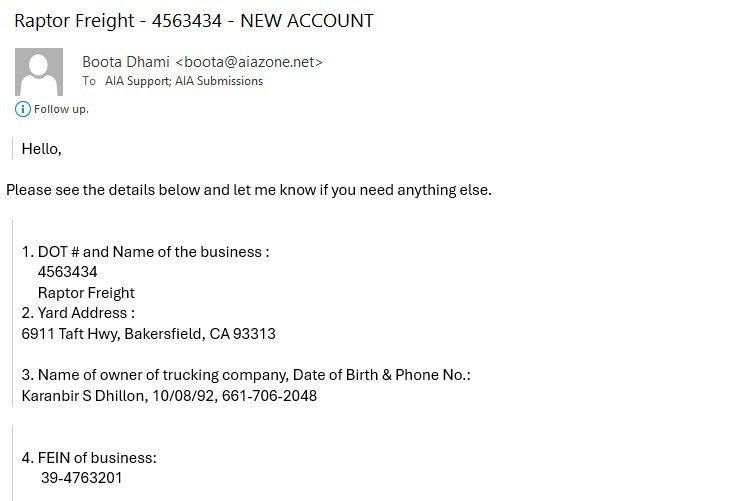
Task: Click Raptor Freight in the message body
Action: (86, 293)
